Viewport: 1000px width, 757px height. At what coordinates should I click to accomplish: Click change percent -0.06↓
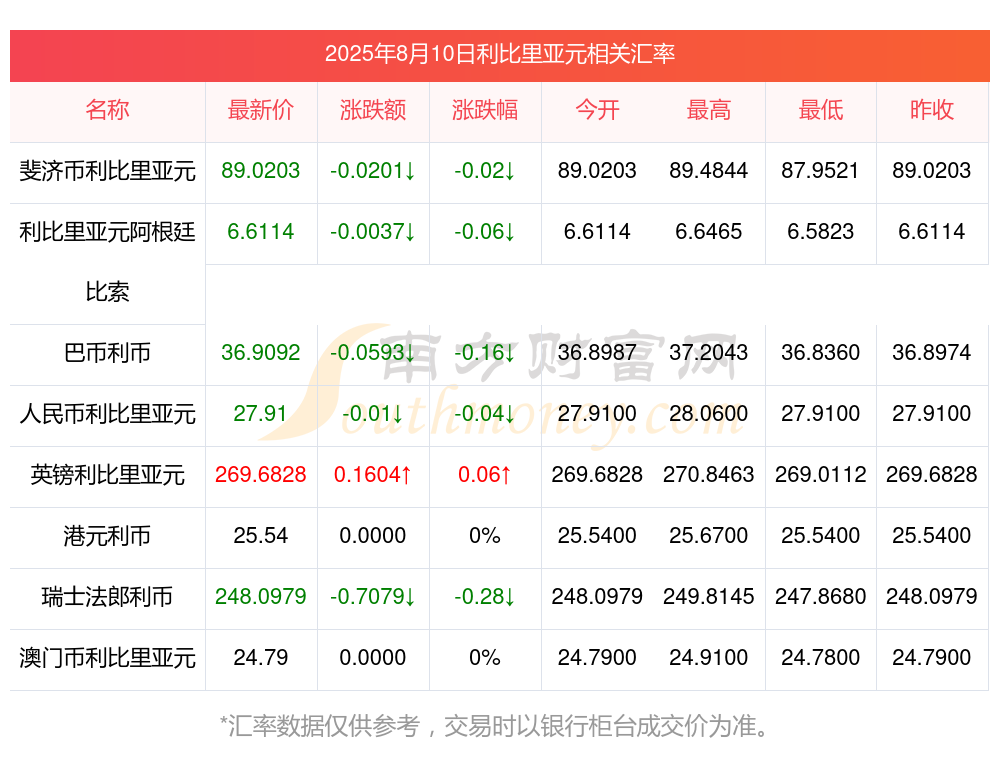[485, 231]
